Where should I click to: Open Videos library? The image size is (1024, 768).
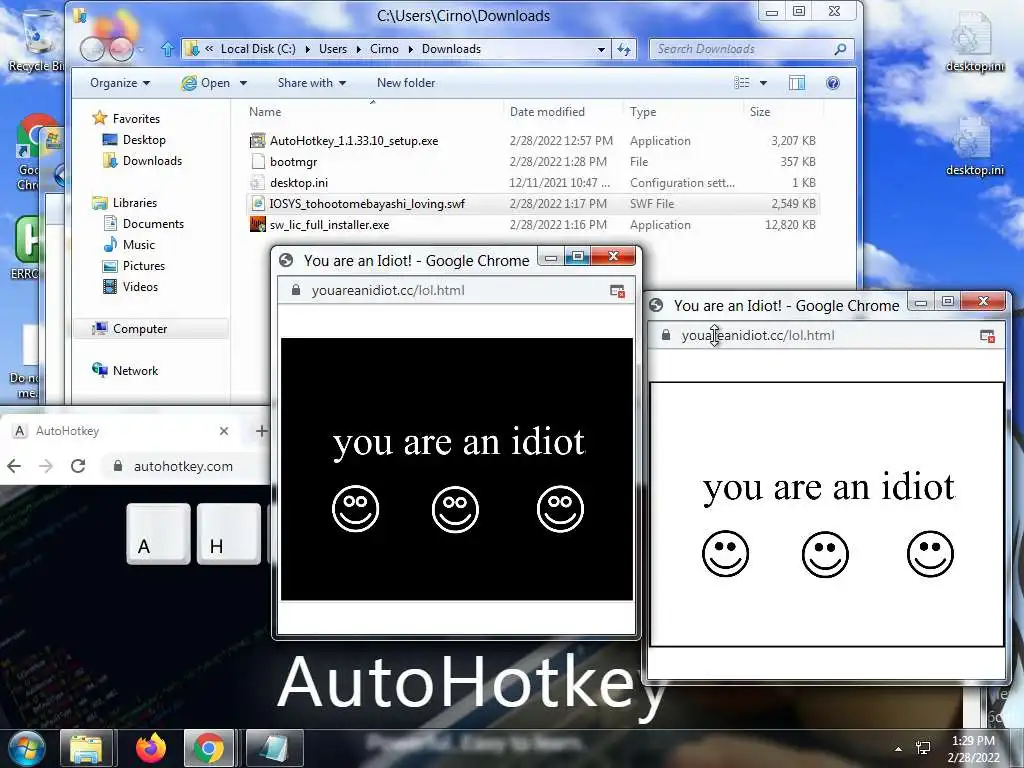coord(140,287)
